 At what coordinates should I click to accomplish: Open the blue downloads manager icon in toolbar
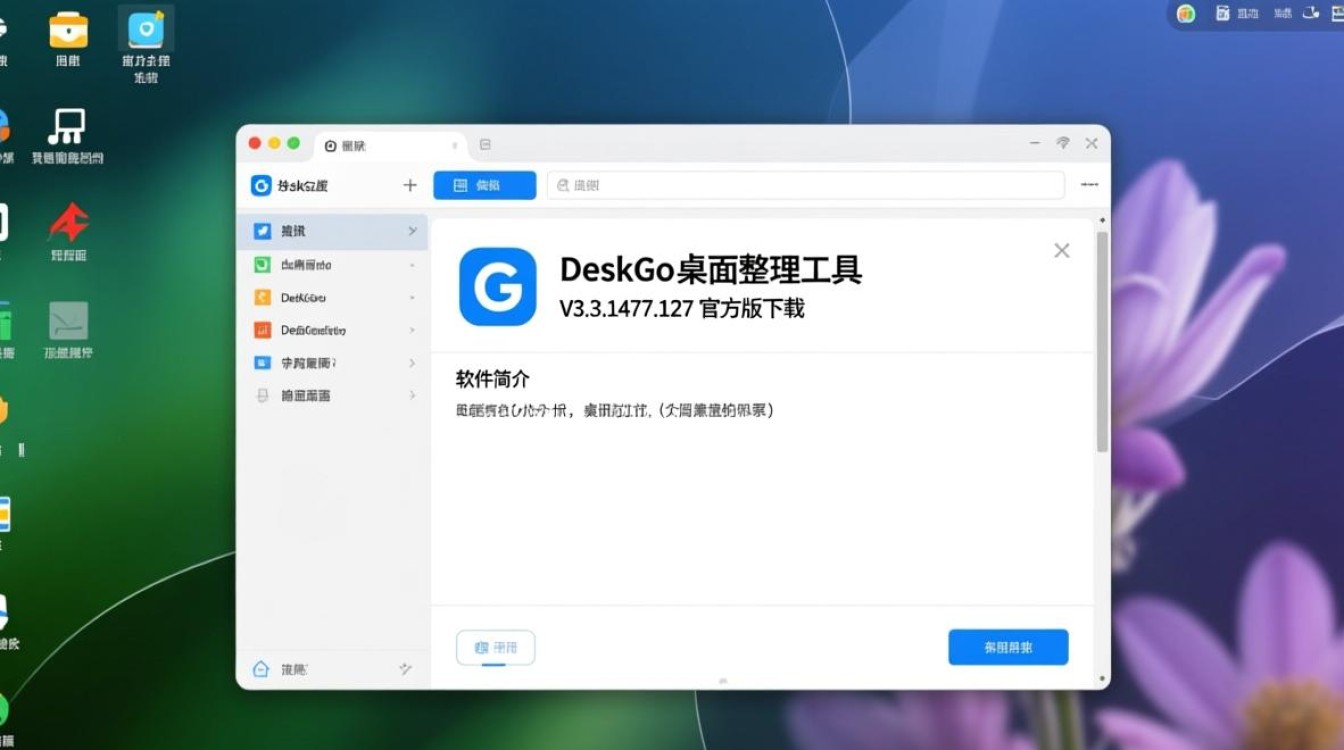(x=484, y=185)
